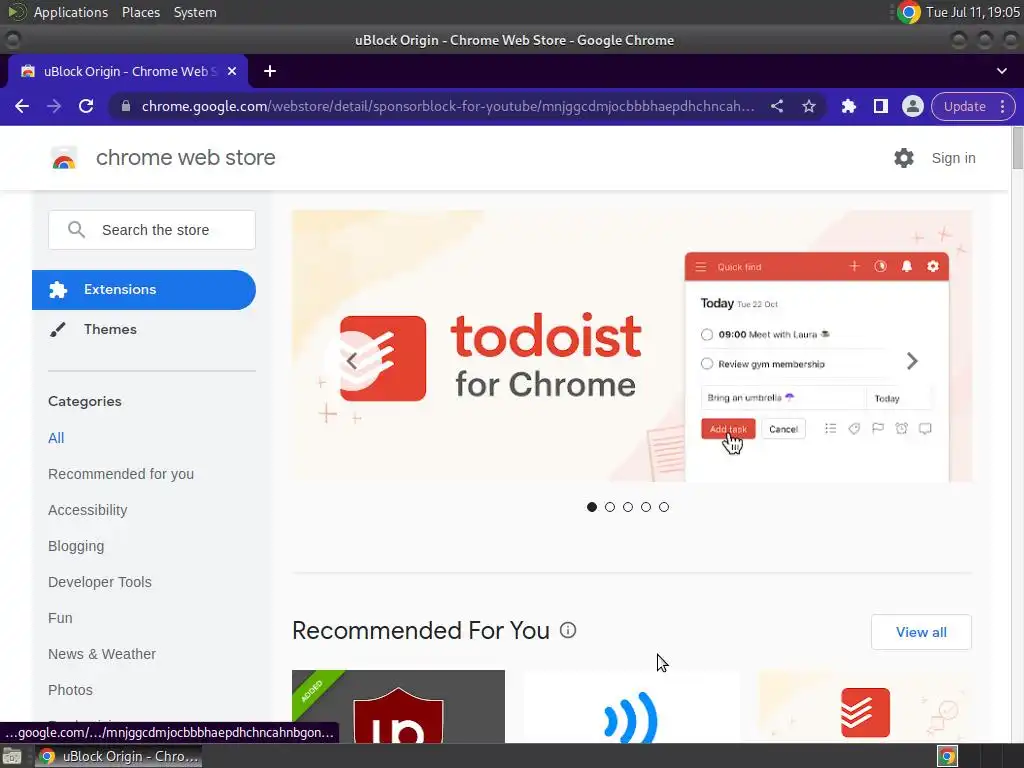Show next carousel slide with right chevron
The width and height of the screenshot is (1024, 768).
pyautogui.click(x=912, y=360)
